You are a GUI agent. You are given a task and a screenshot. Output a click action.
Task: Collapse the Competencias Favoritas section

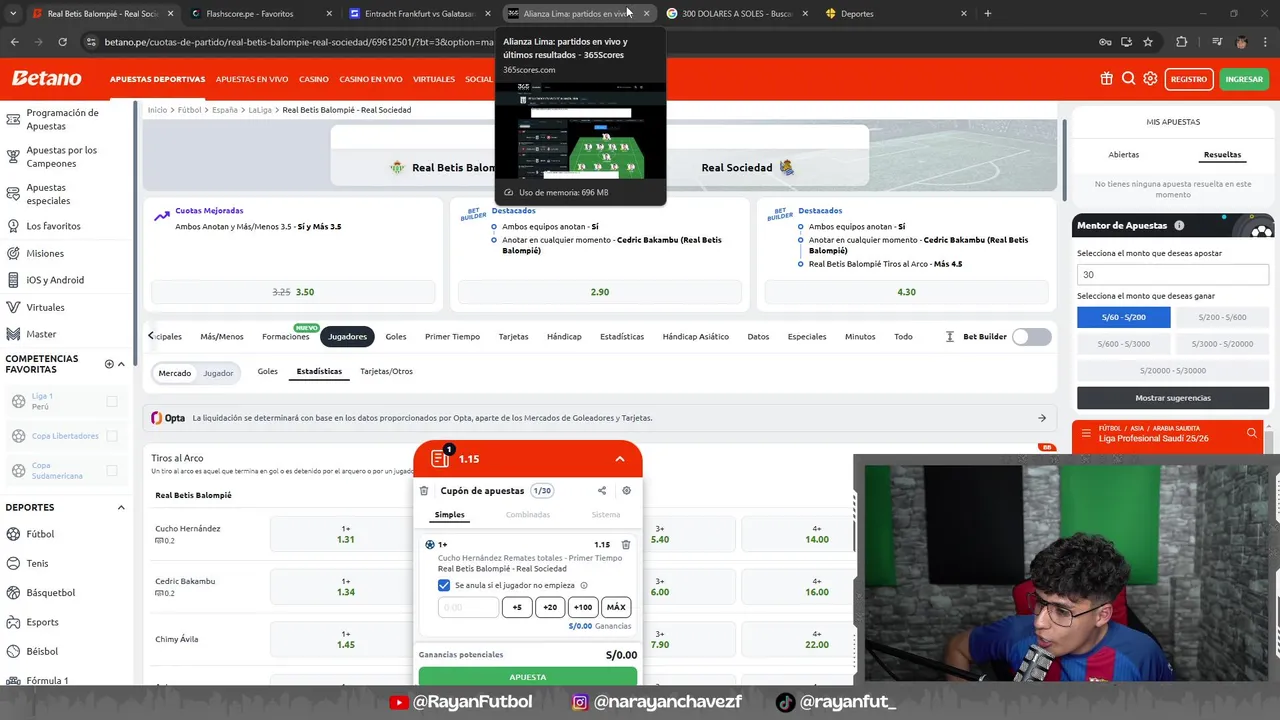click(x=122, y=364)
